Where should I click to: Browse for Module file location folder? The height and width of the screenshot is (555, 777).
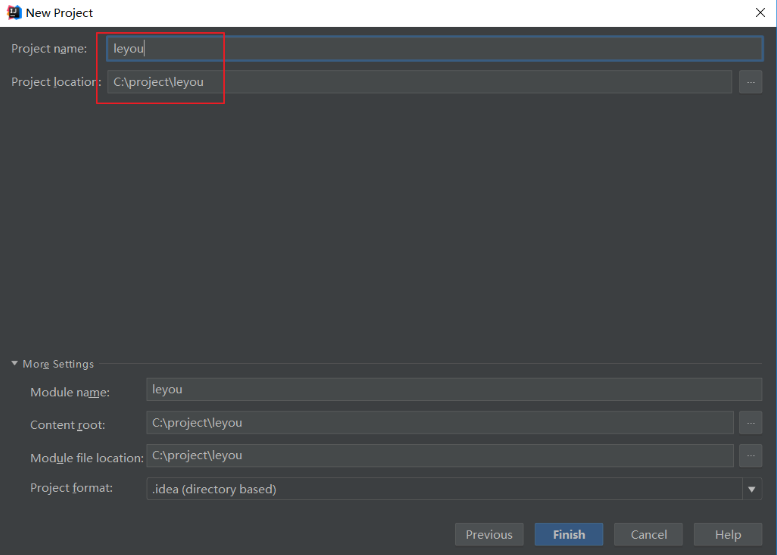click(x=750, y=455)
